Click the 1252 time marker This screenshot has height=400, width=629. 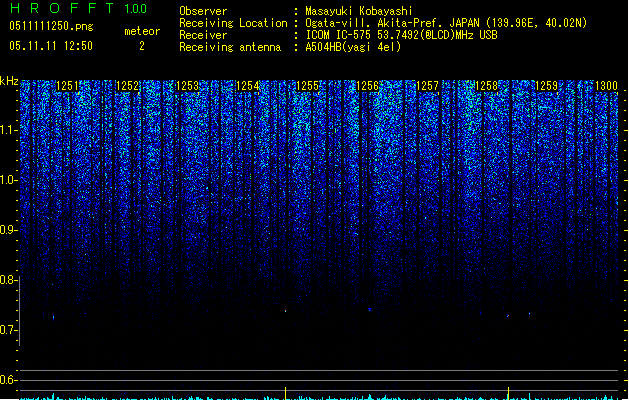(127, 86)
